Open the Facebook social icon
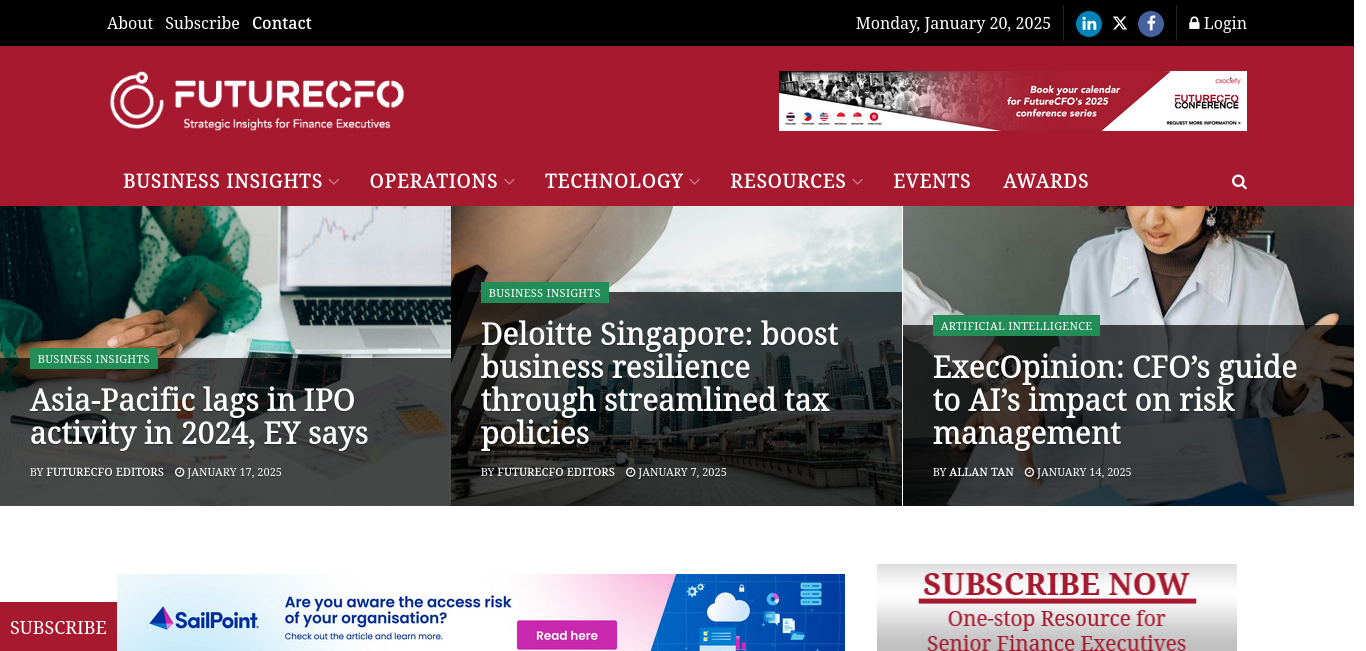The image size is (1366, 651). click(1151, 23)
